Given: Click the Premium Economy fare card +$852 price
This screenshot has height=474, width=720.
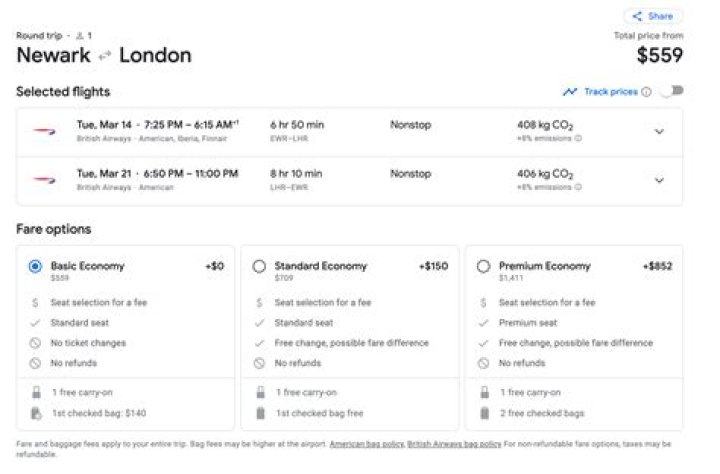Looking at the screenshot, I should (x=657, y=267).
